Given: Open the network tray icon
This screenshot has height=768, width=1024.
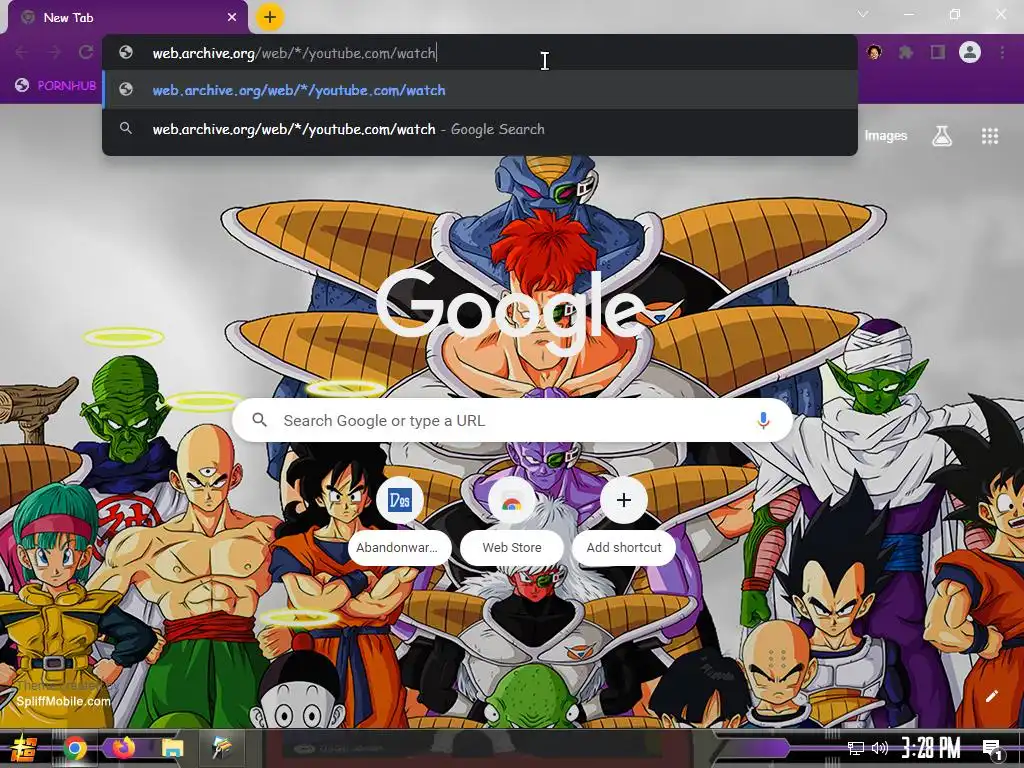Looking at the screenshot, I should [x=855, y=748].
